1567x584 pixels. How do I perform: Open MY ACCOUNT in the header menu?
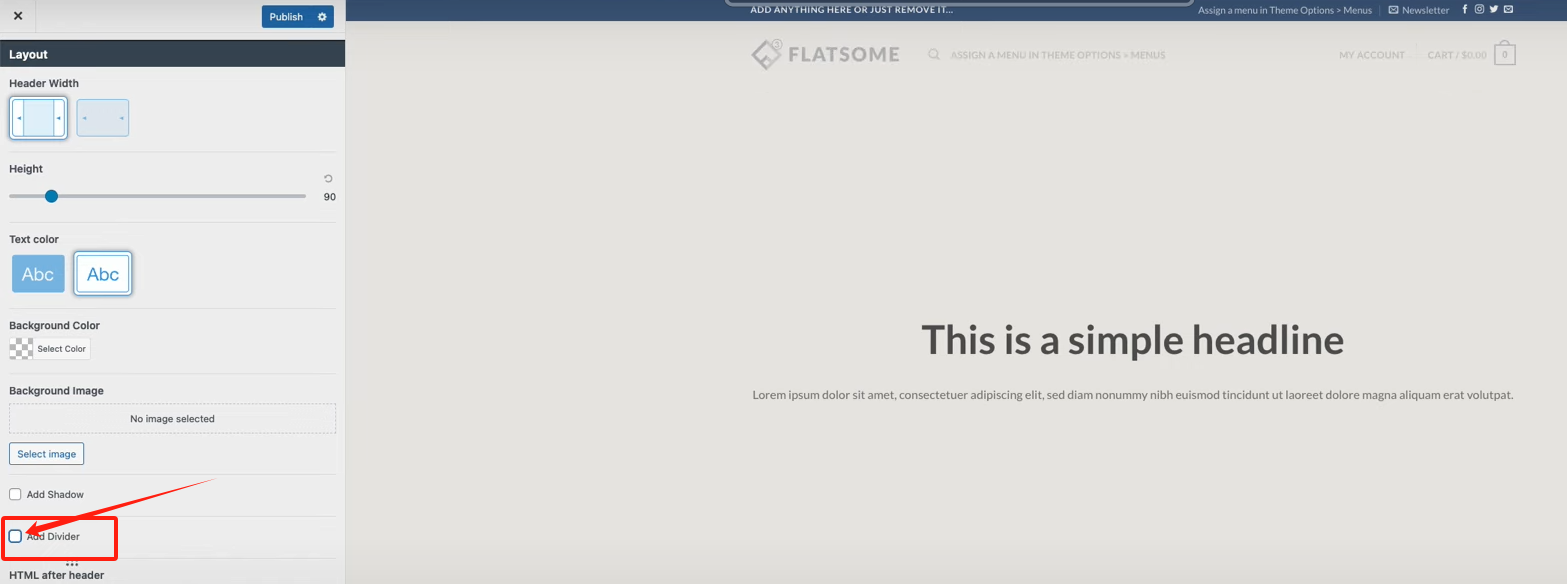click(x=1371, y=55)
